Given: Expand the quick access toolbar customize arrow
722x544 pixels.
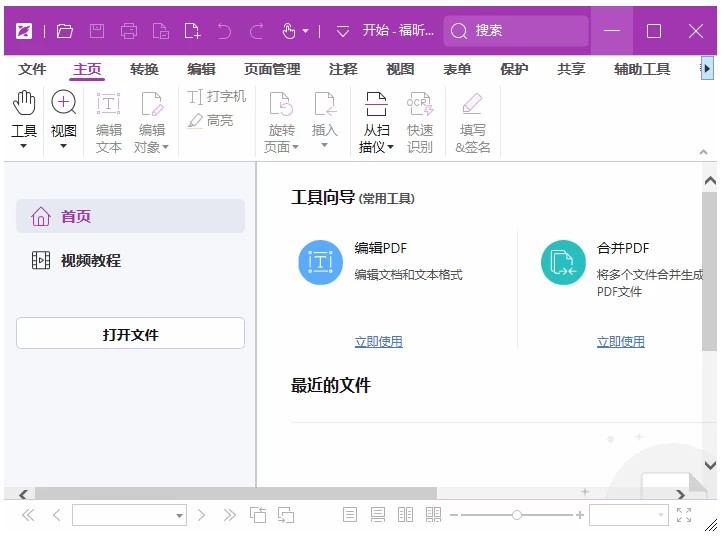Looking at the screenshot, I should [x=343, y=31].
